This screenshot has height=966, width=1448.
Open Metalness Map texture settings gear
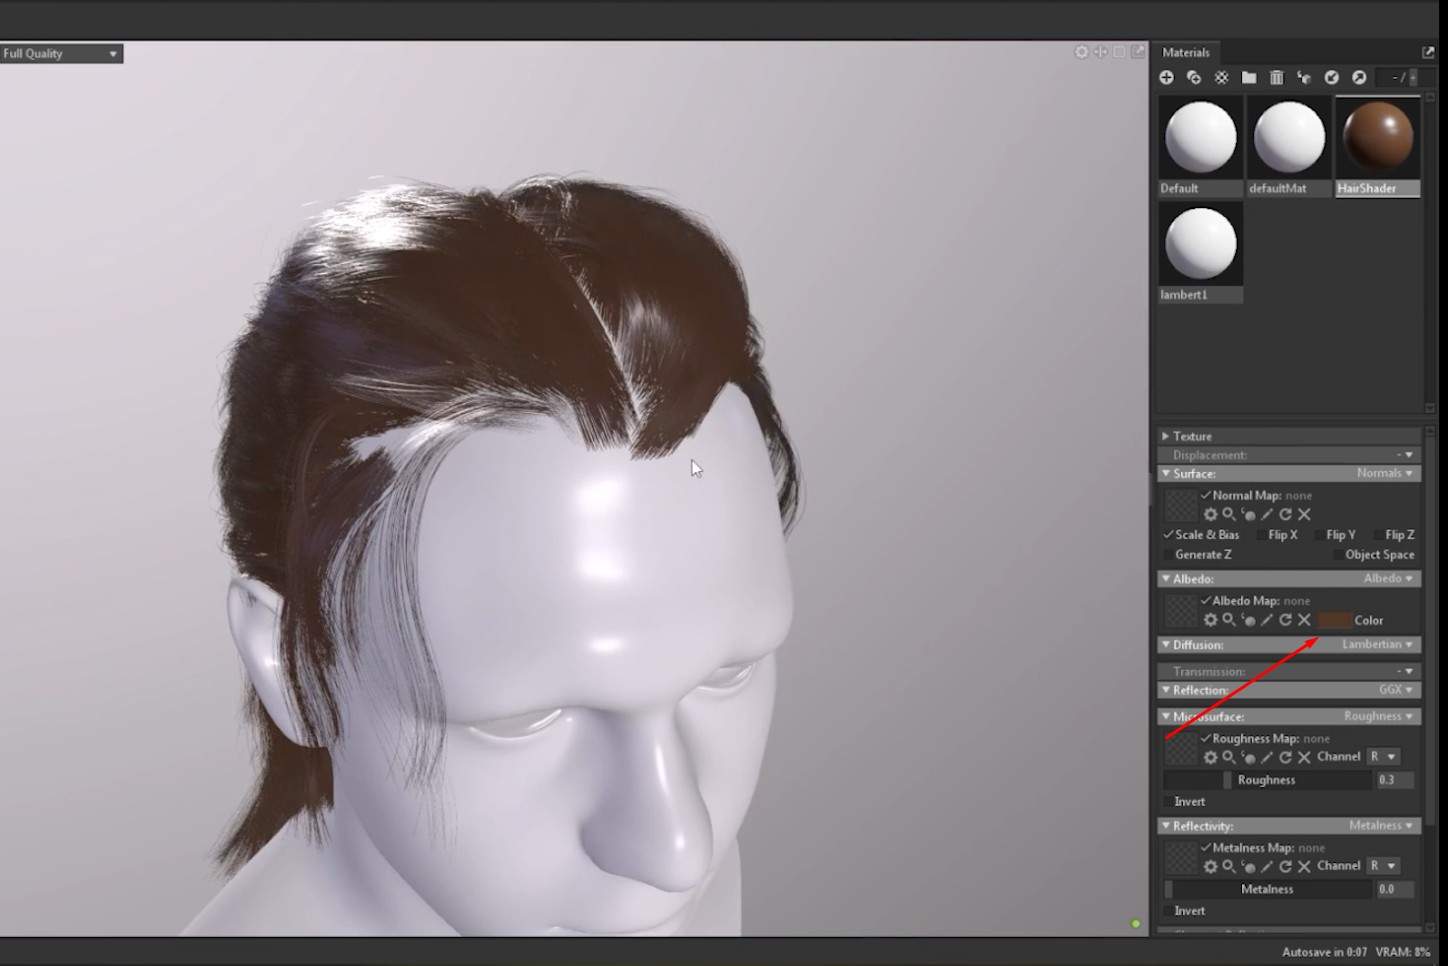(1210, 866)
